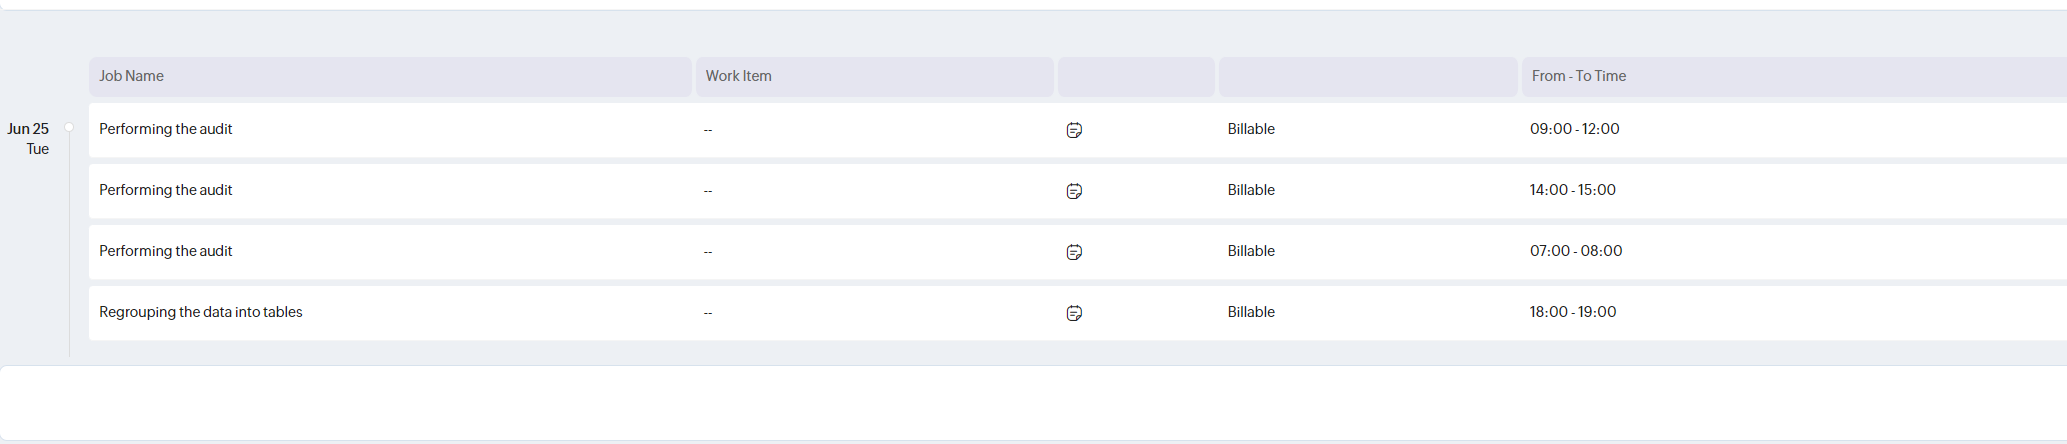2067x444 pixels.
Task: Select the 07:00 - 08:00 time range
Action: click(1576, 251)
